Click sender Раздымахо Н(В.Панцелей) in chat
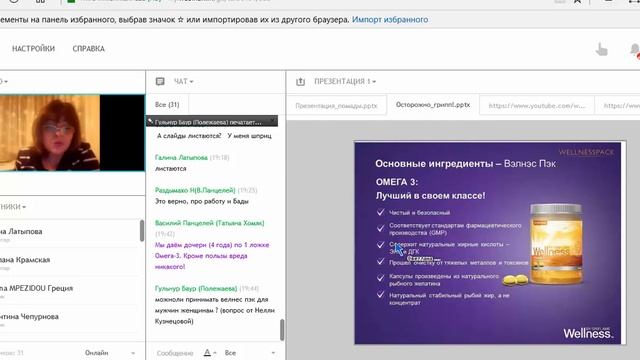Viewport: 640px width, 360px height. coord(195,190)
